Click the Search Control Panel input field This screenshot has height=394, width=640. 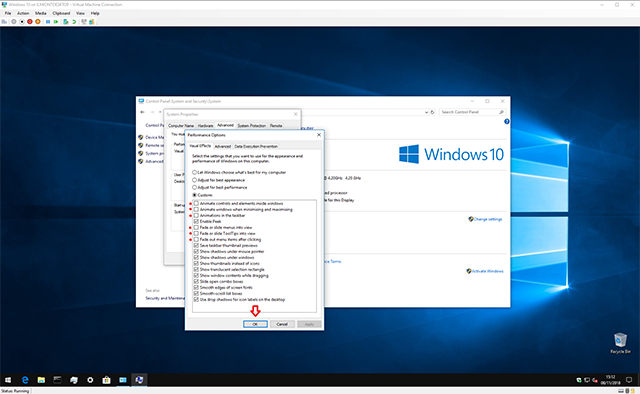click(x=469, y=112)
